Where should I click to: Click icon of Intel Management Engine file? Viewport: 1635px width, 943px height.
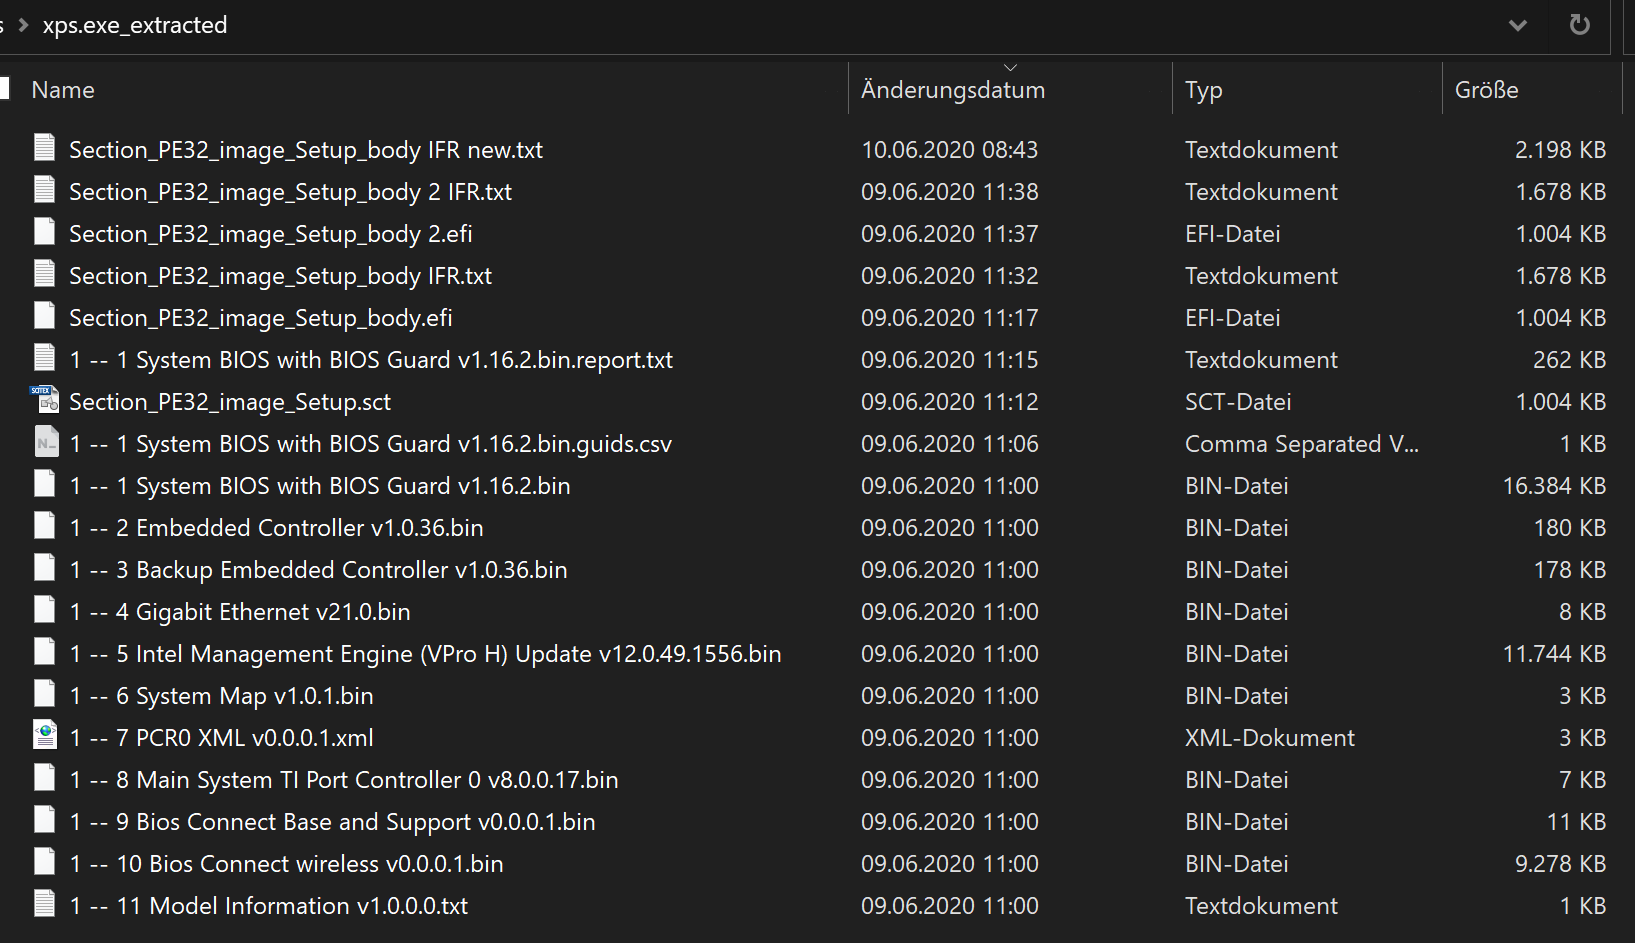(45, 652)
